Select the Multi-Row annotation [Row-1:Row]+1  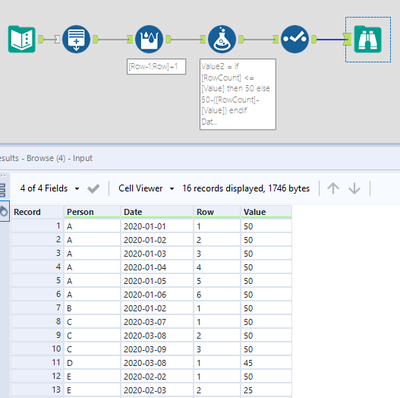click(x=156, y=67)
